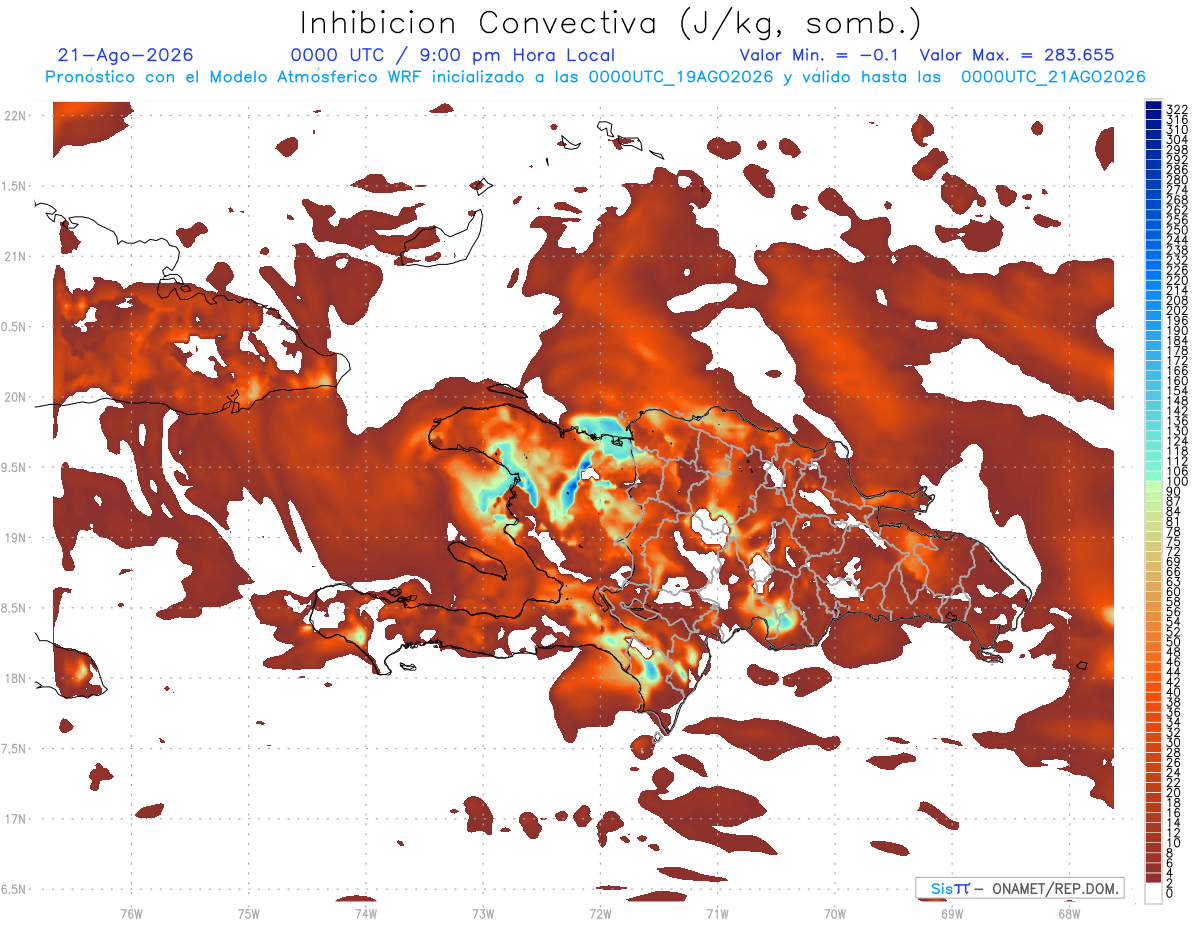This screenshot has width=1200, height=927.
Task: Click the "75W" longitude label
Action: point(248,914)
